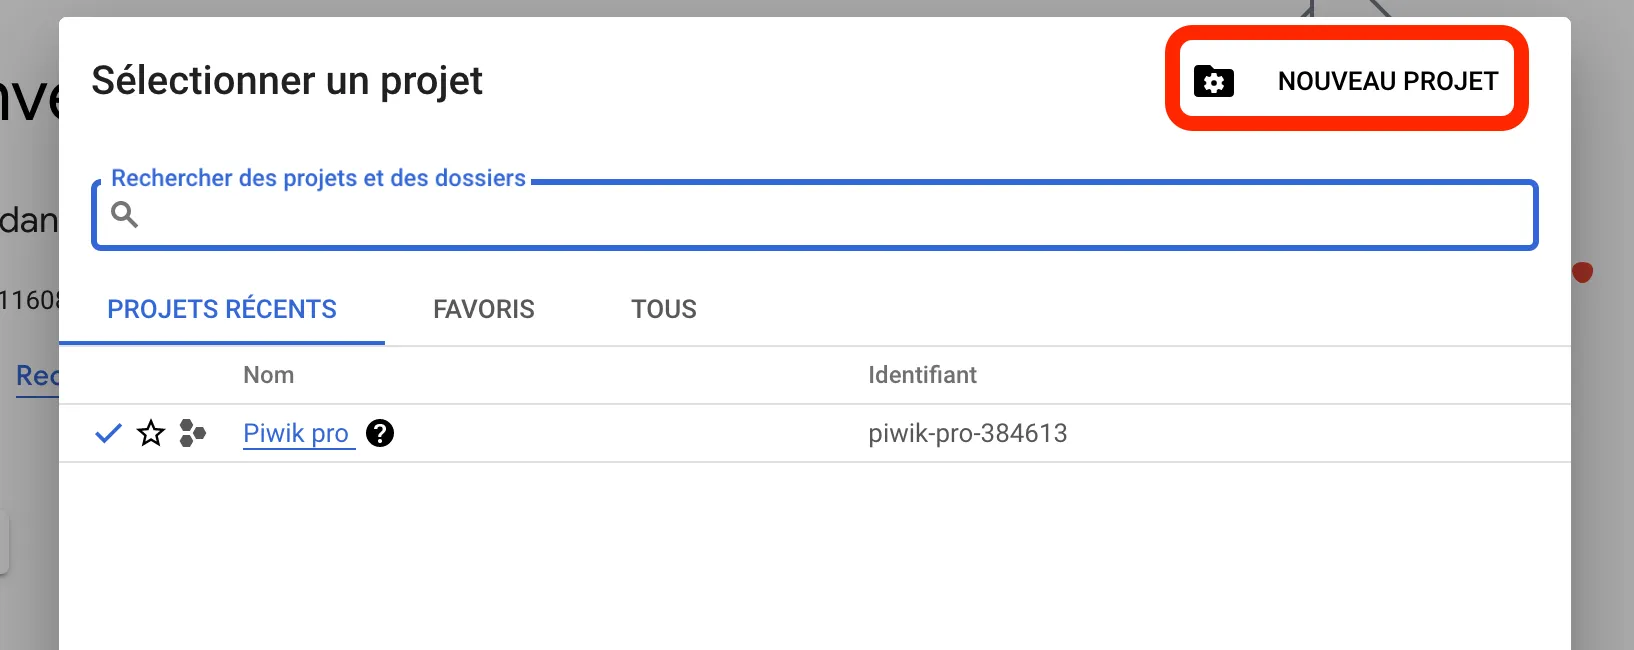Mark the Piwik pro project with the star icon
Image resolution: width=1634 pixels, height=650 pixels.
pos(150,433)
